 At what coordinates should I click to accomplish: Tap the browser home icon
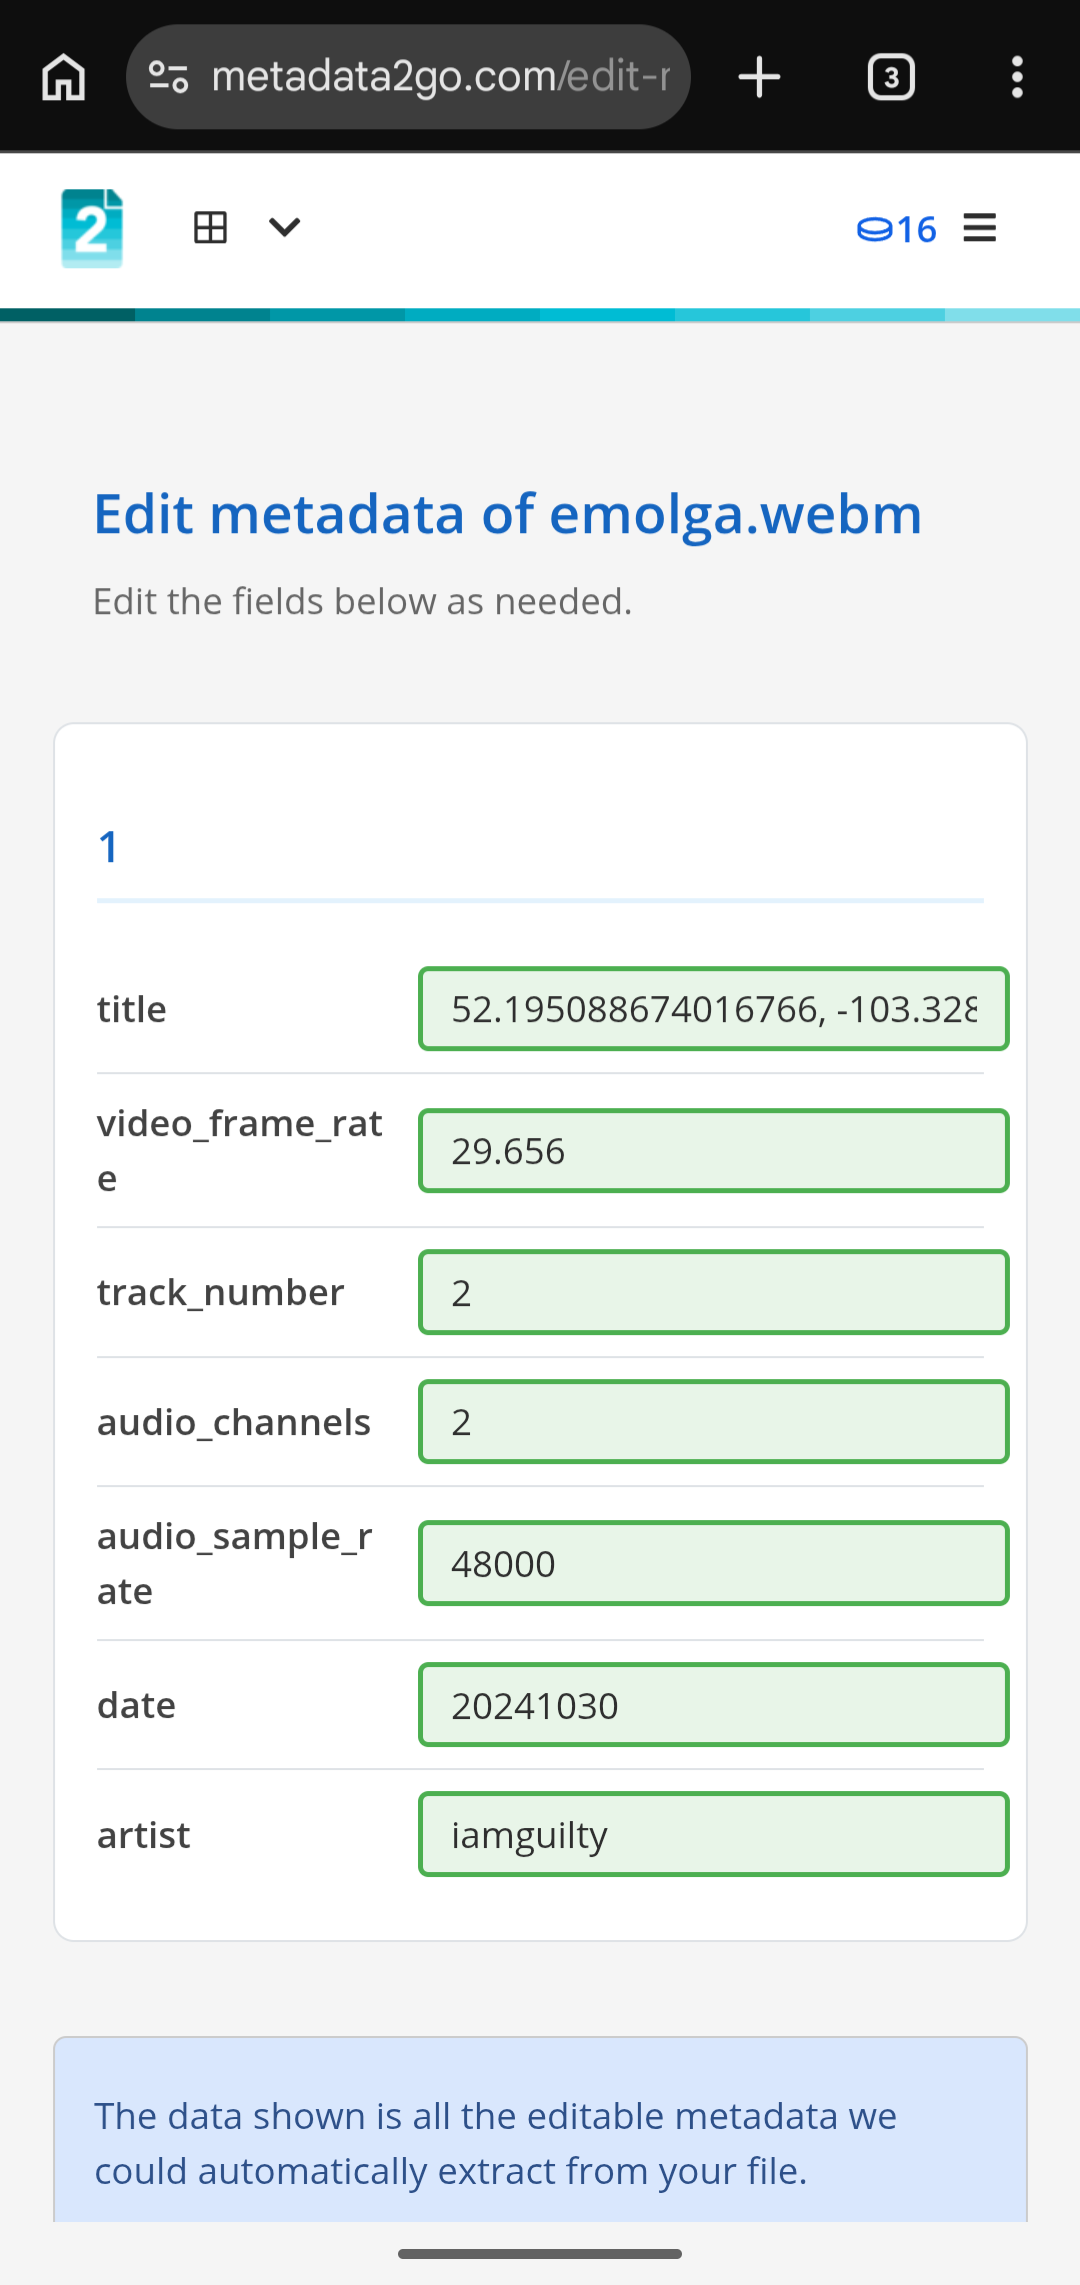coord(63,77)
